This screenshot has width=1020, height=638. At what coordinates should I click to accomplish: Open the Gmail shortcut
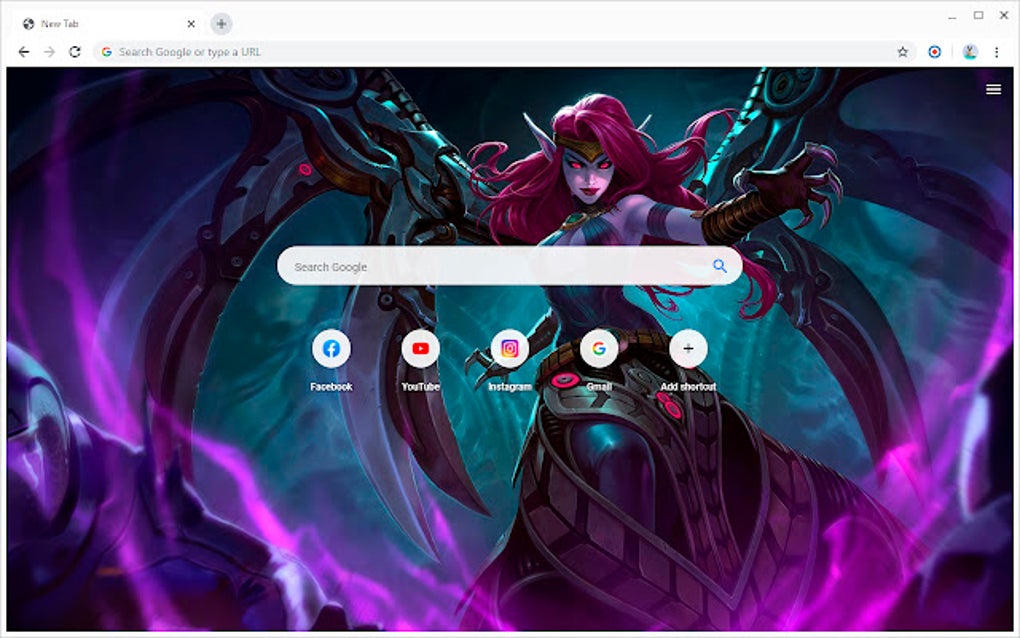point(599,349)
